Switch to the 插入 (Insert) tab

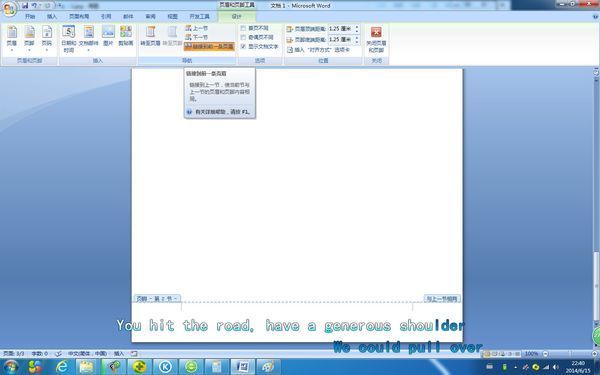click(x=52, y=16)
